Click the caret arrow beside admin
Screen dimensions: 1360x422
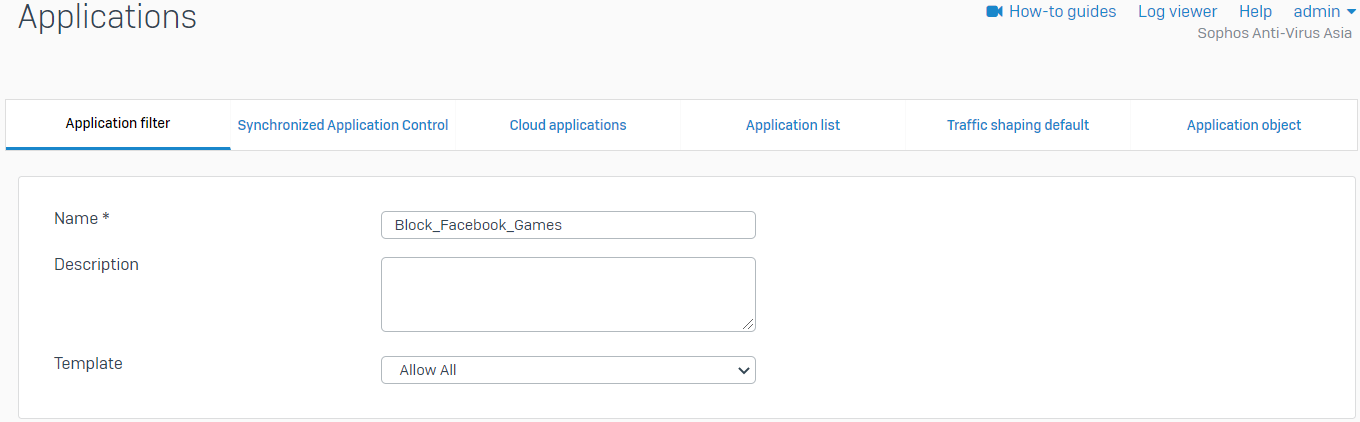click(x=1351, y=12)
